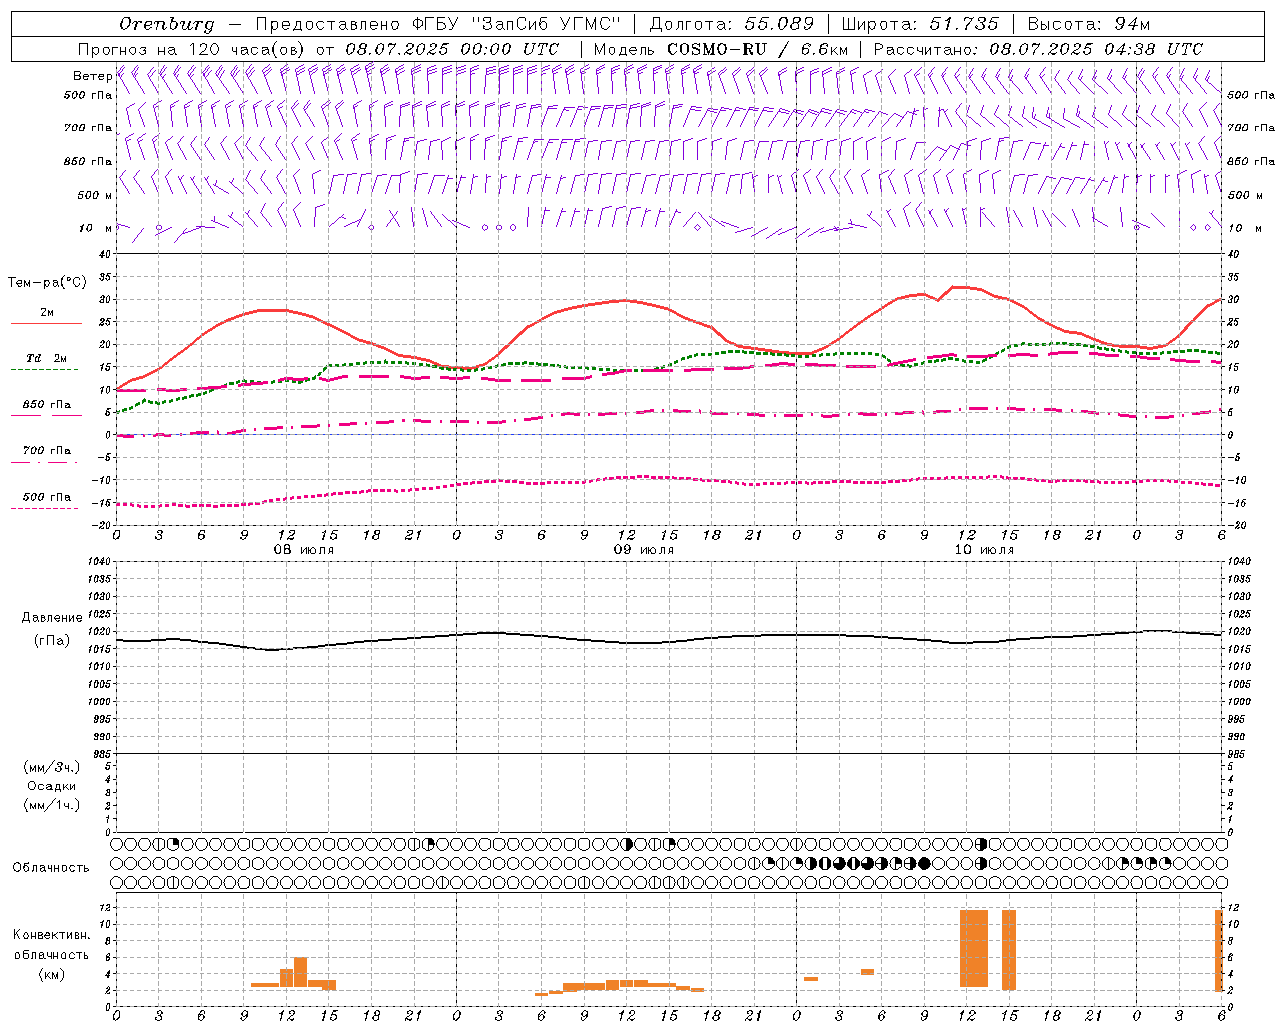1280x1024 pixels.
Task: Click the Orenburg station title
Action: [x=167, y=24]
